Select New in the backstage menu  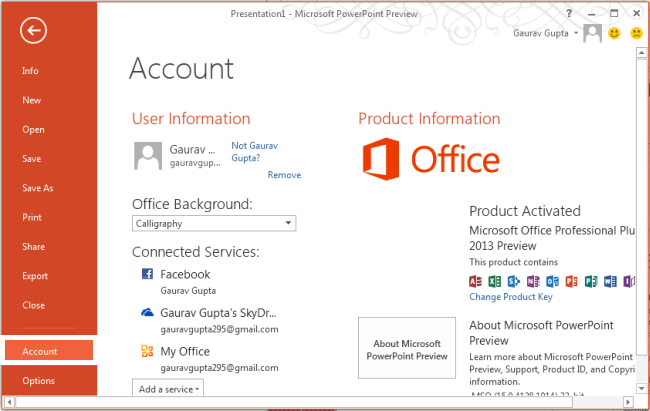point(32,100)
